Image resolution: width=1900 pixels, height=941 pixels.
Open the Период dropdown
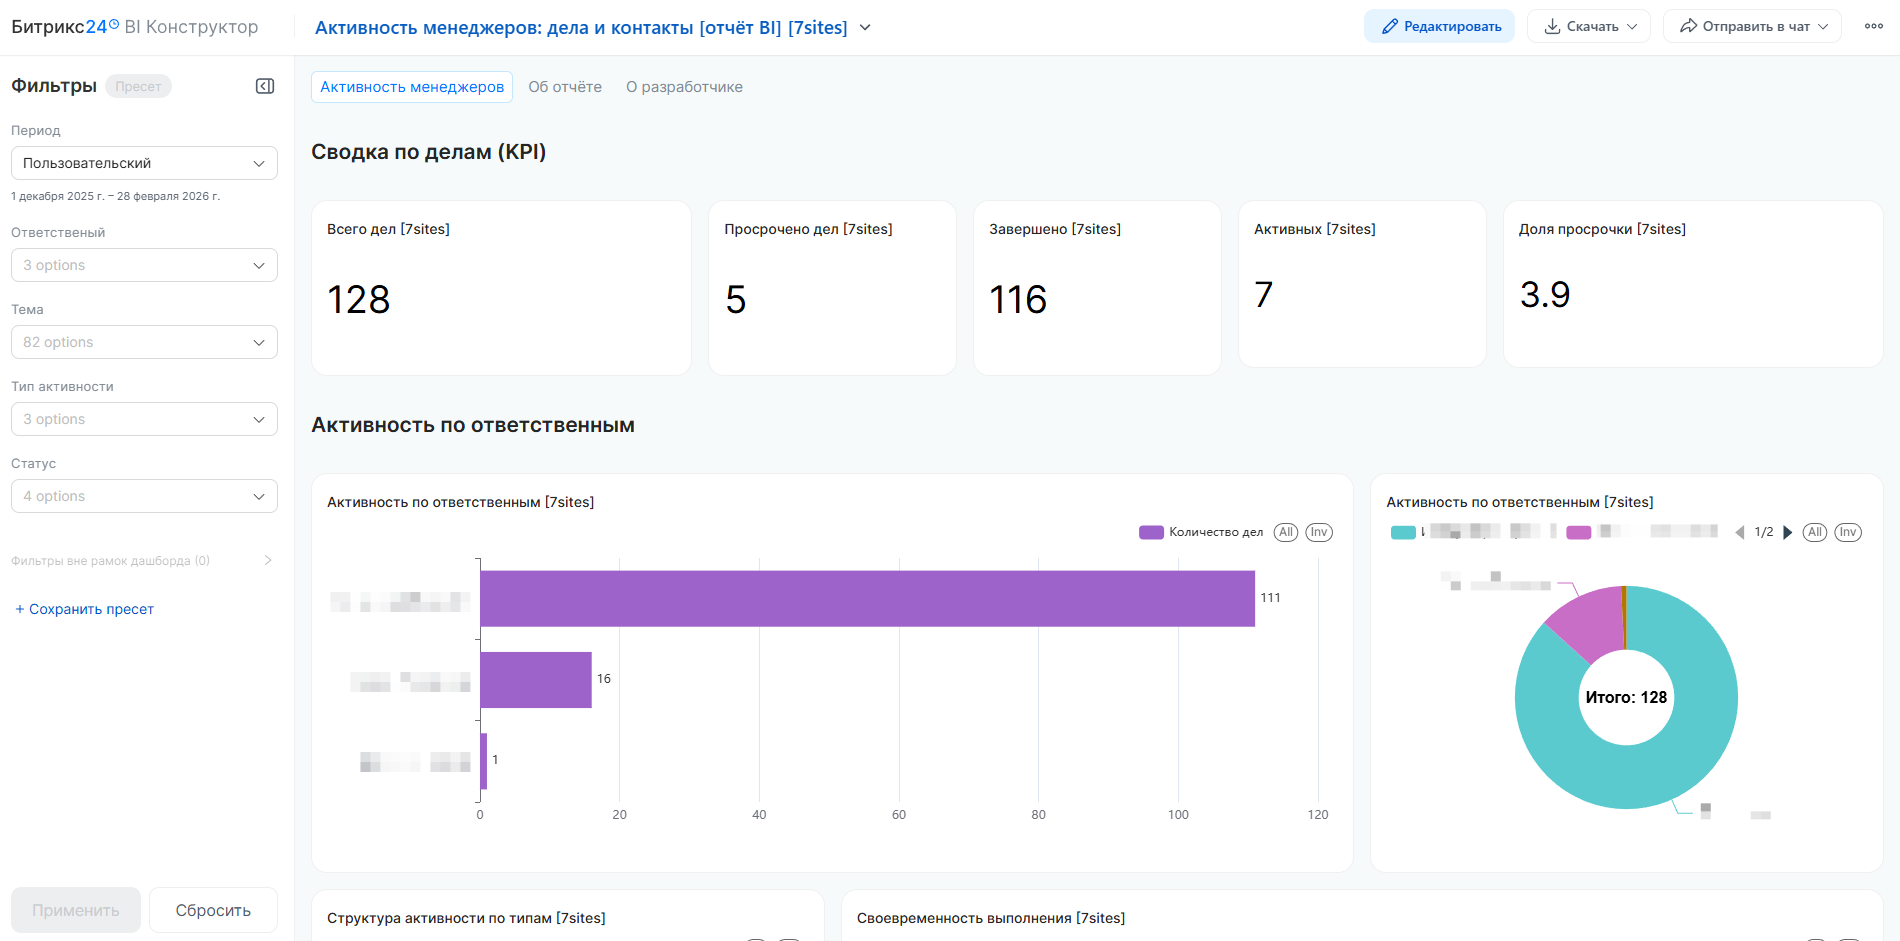[144, 163]
